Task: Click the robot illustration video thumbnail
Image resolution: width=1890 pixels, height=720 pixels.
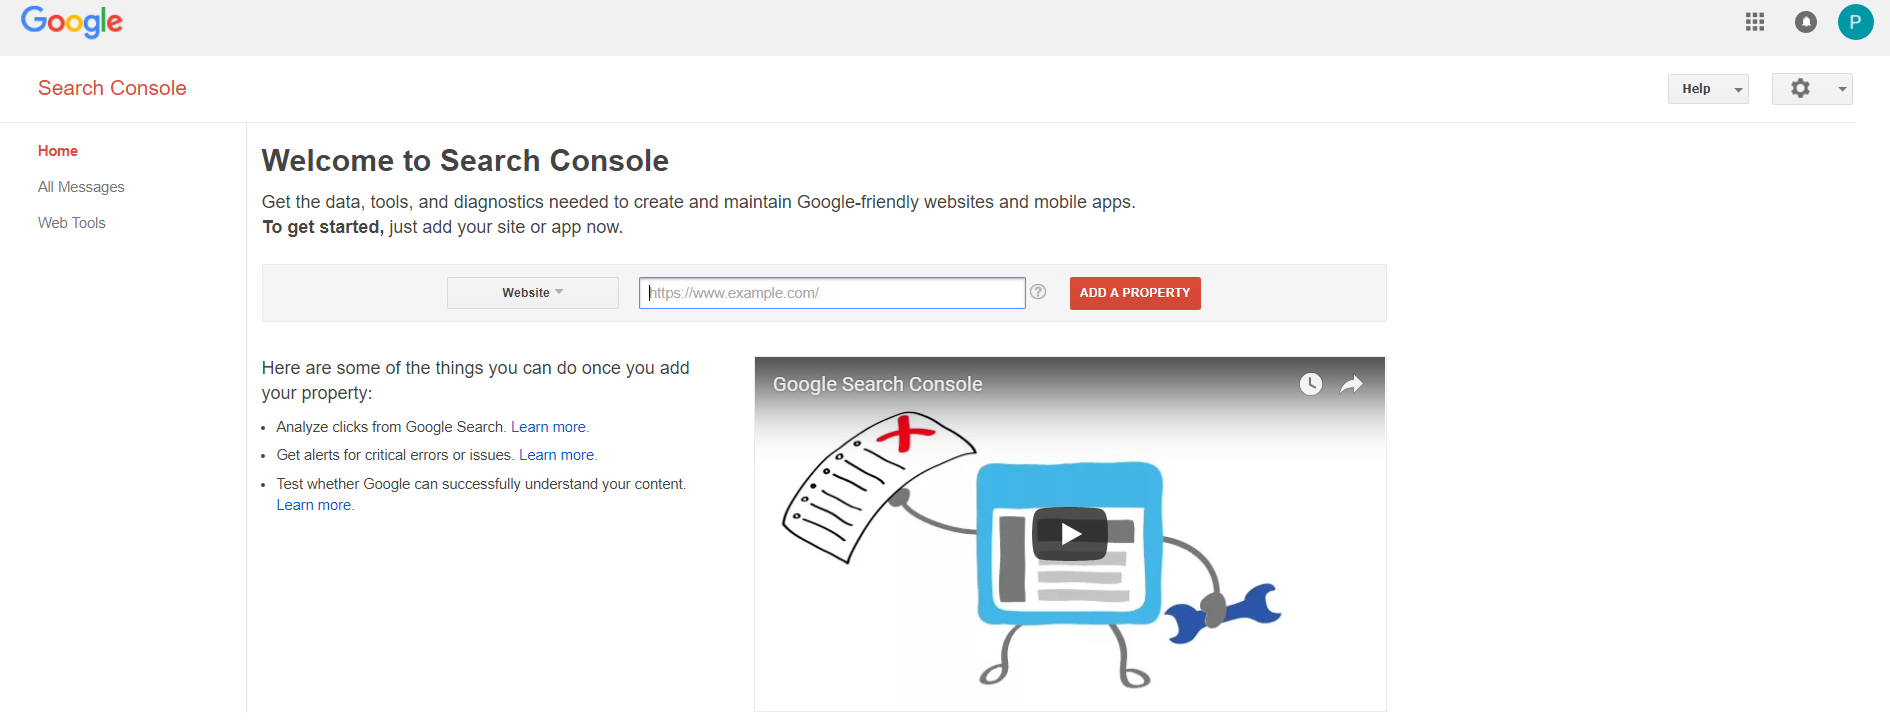Action: tap(1070, 534)
